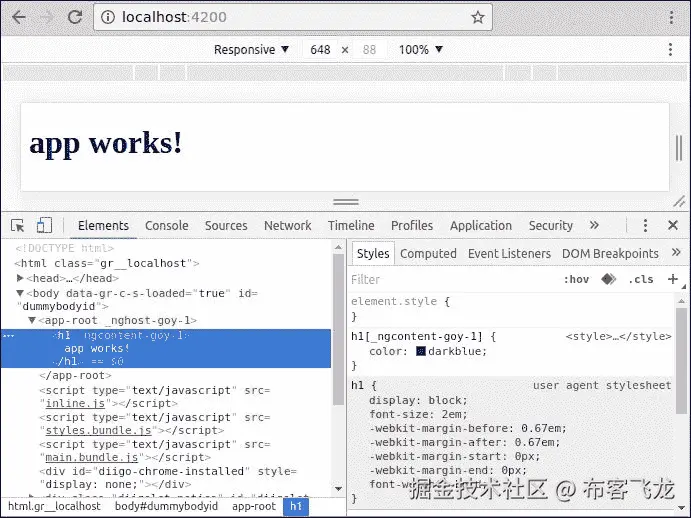
Task: Edit viewport height field 88
Action: (x=369, y=49)
